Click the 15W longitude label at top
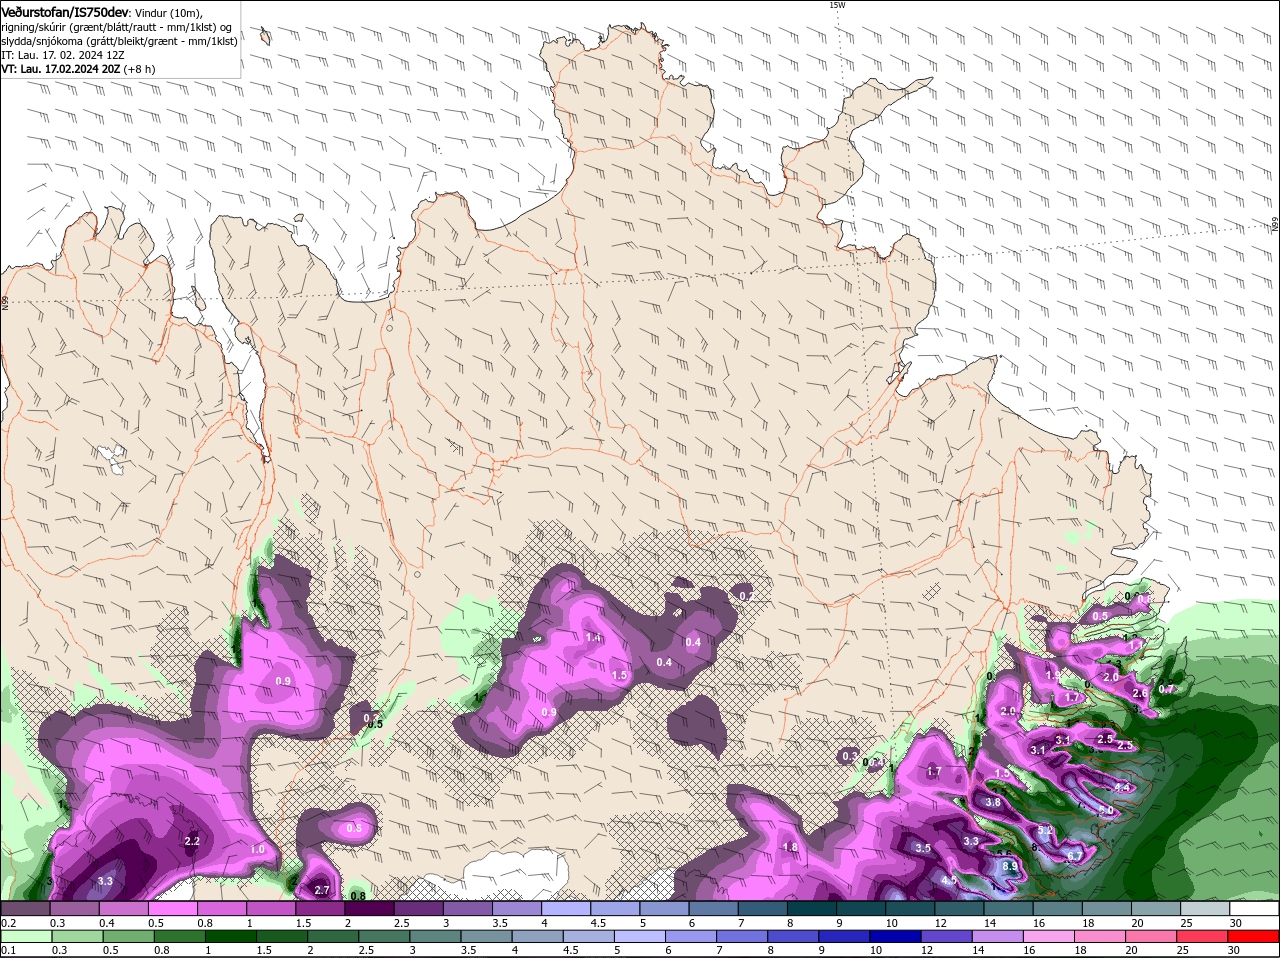 837,5
